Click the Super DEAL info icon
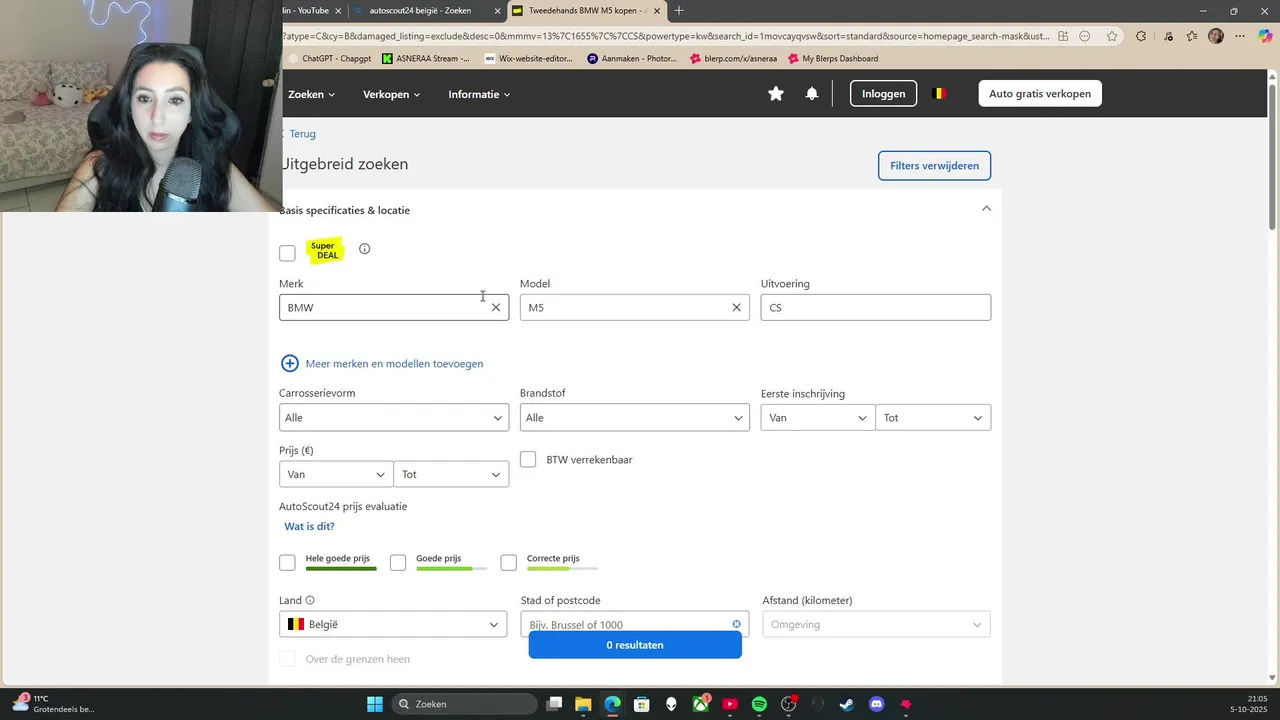 coord(364,249)
